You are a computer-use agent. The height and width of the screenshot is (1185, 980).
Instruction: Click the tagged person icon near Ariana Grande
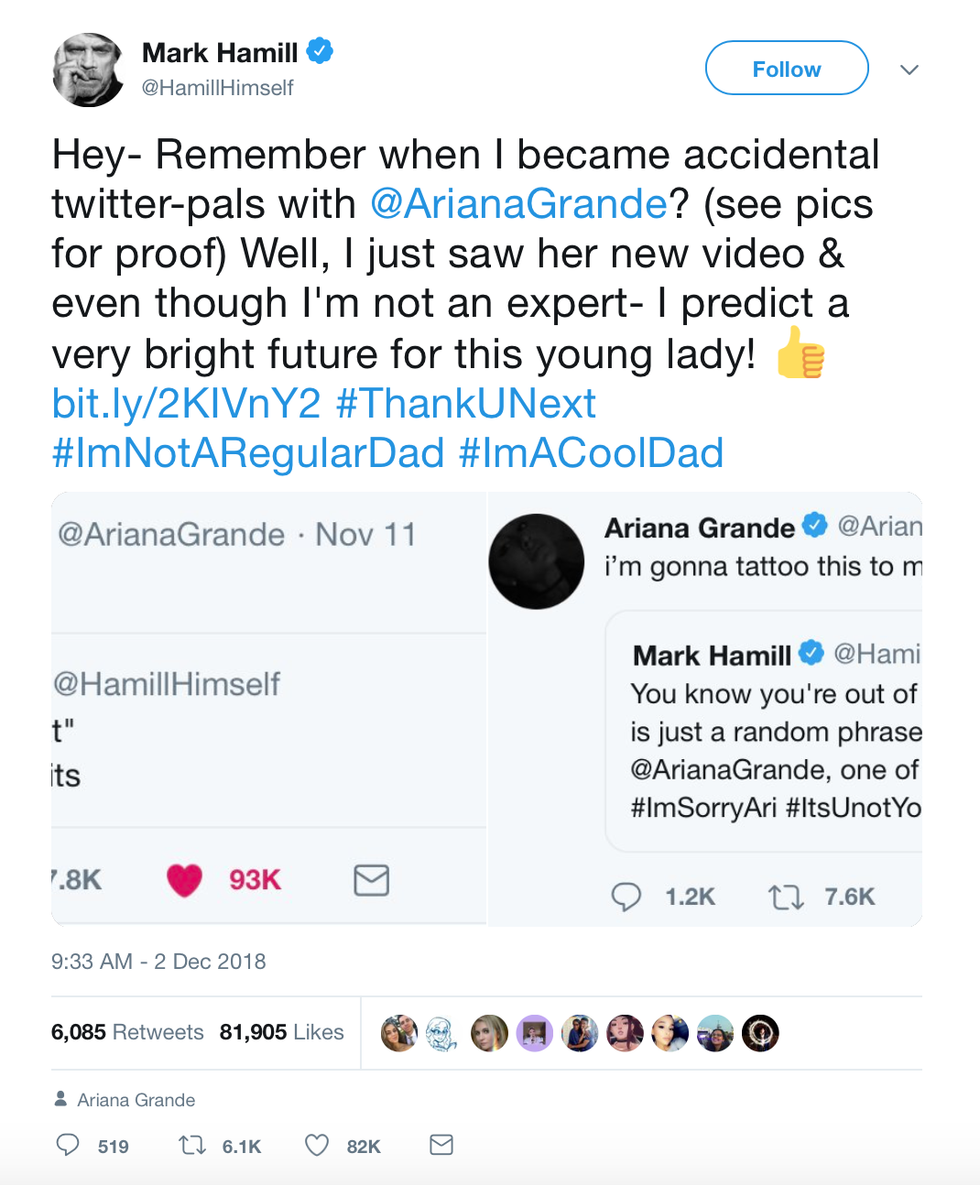60,1100
